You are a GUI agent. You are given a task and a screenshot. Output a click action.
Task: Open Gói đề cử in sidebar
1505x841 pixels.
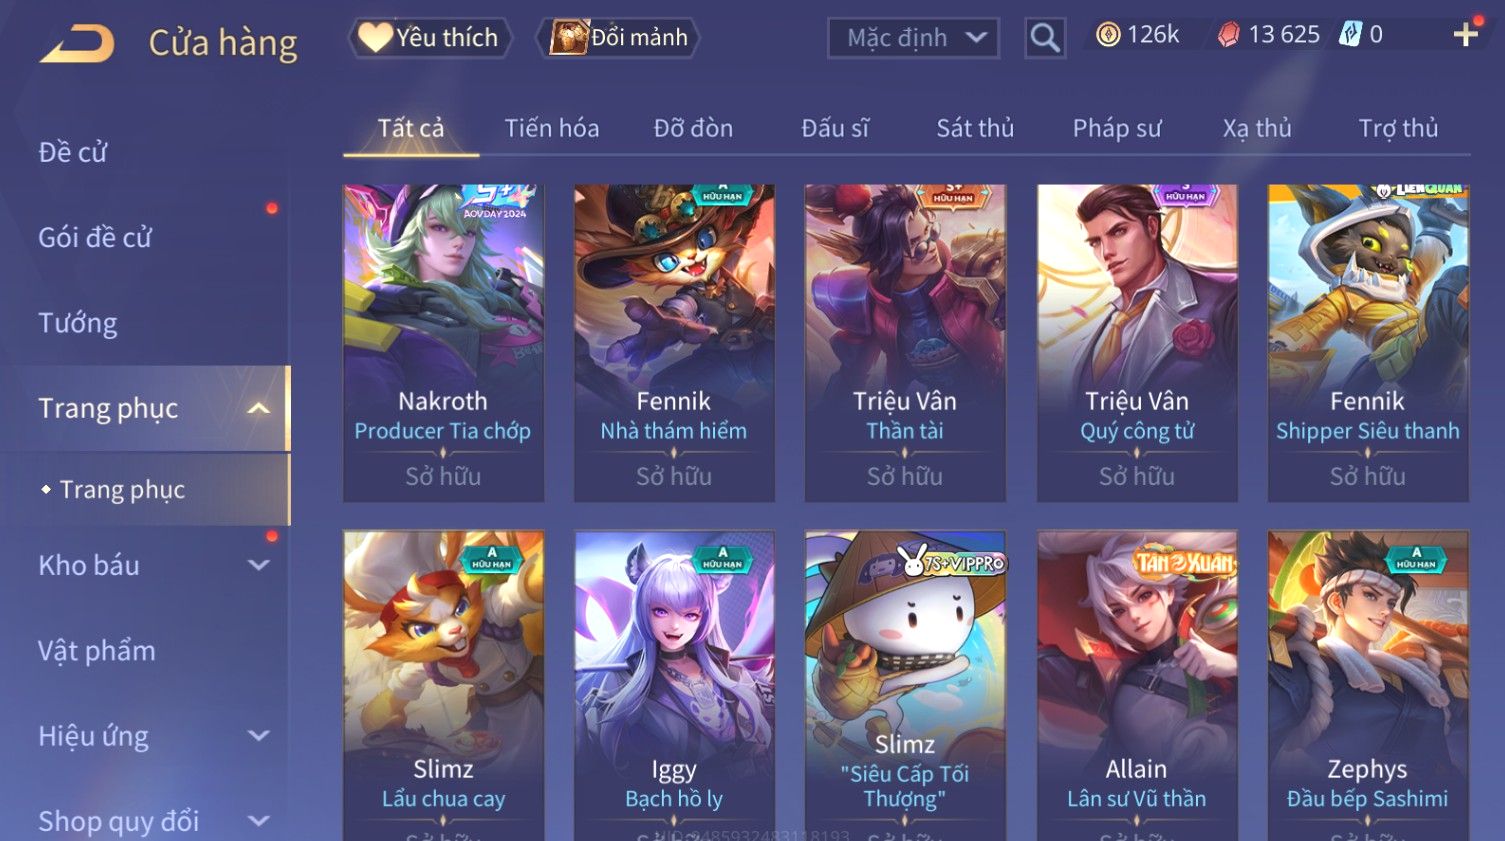tap(95, 237)
